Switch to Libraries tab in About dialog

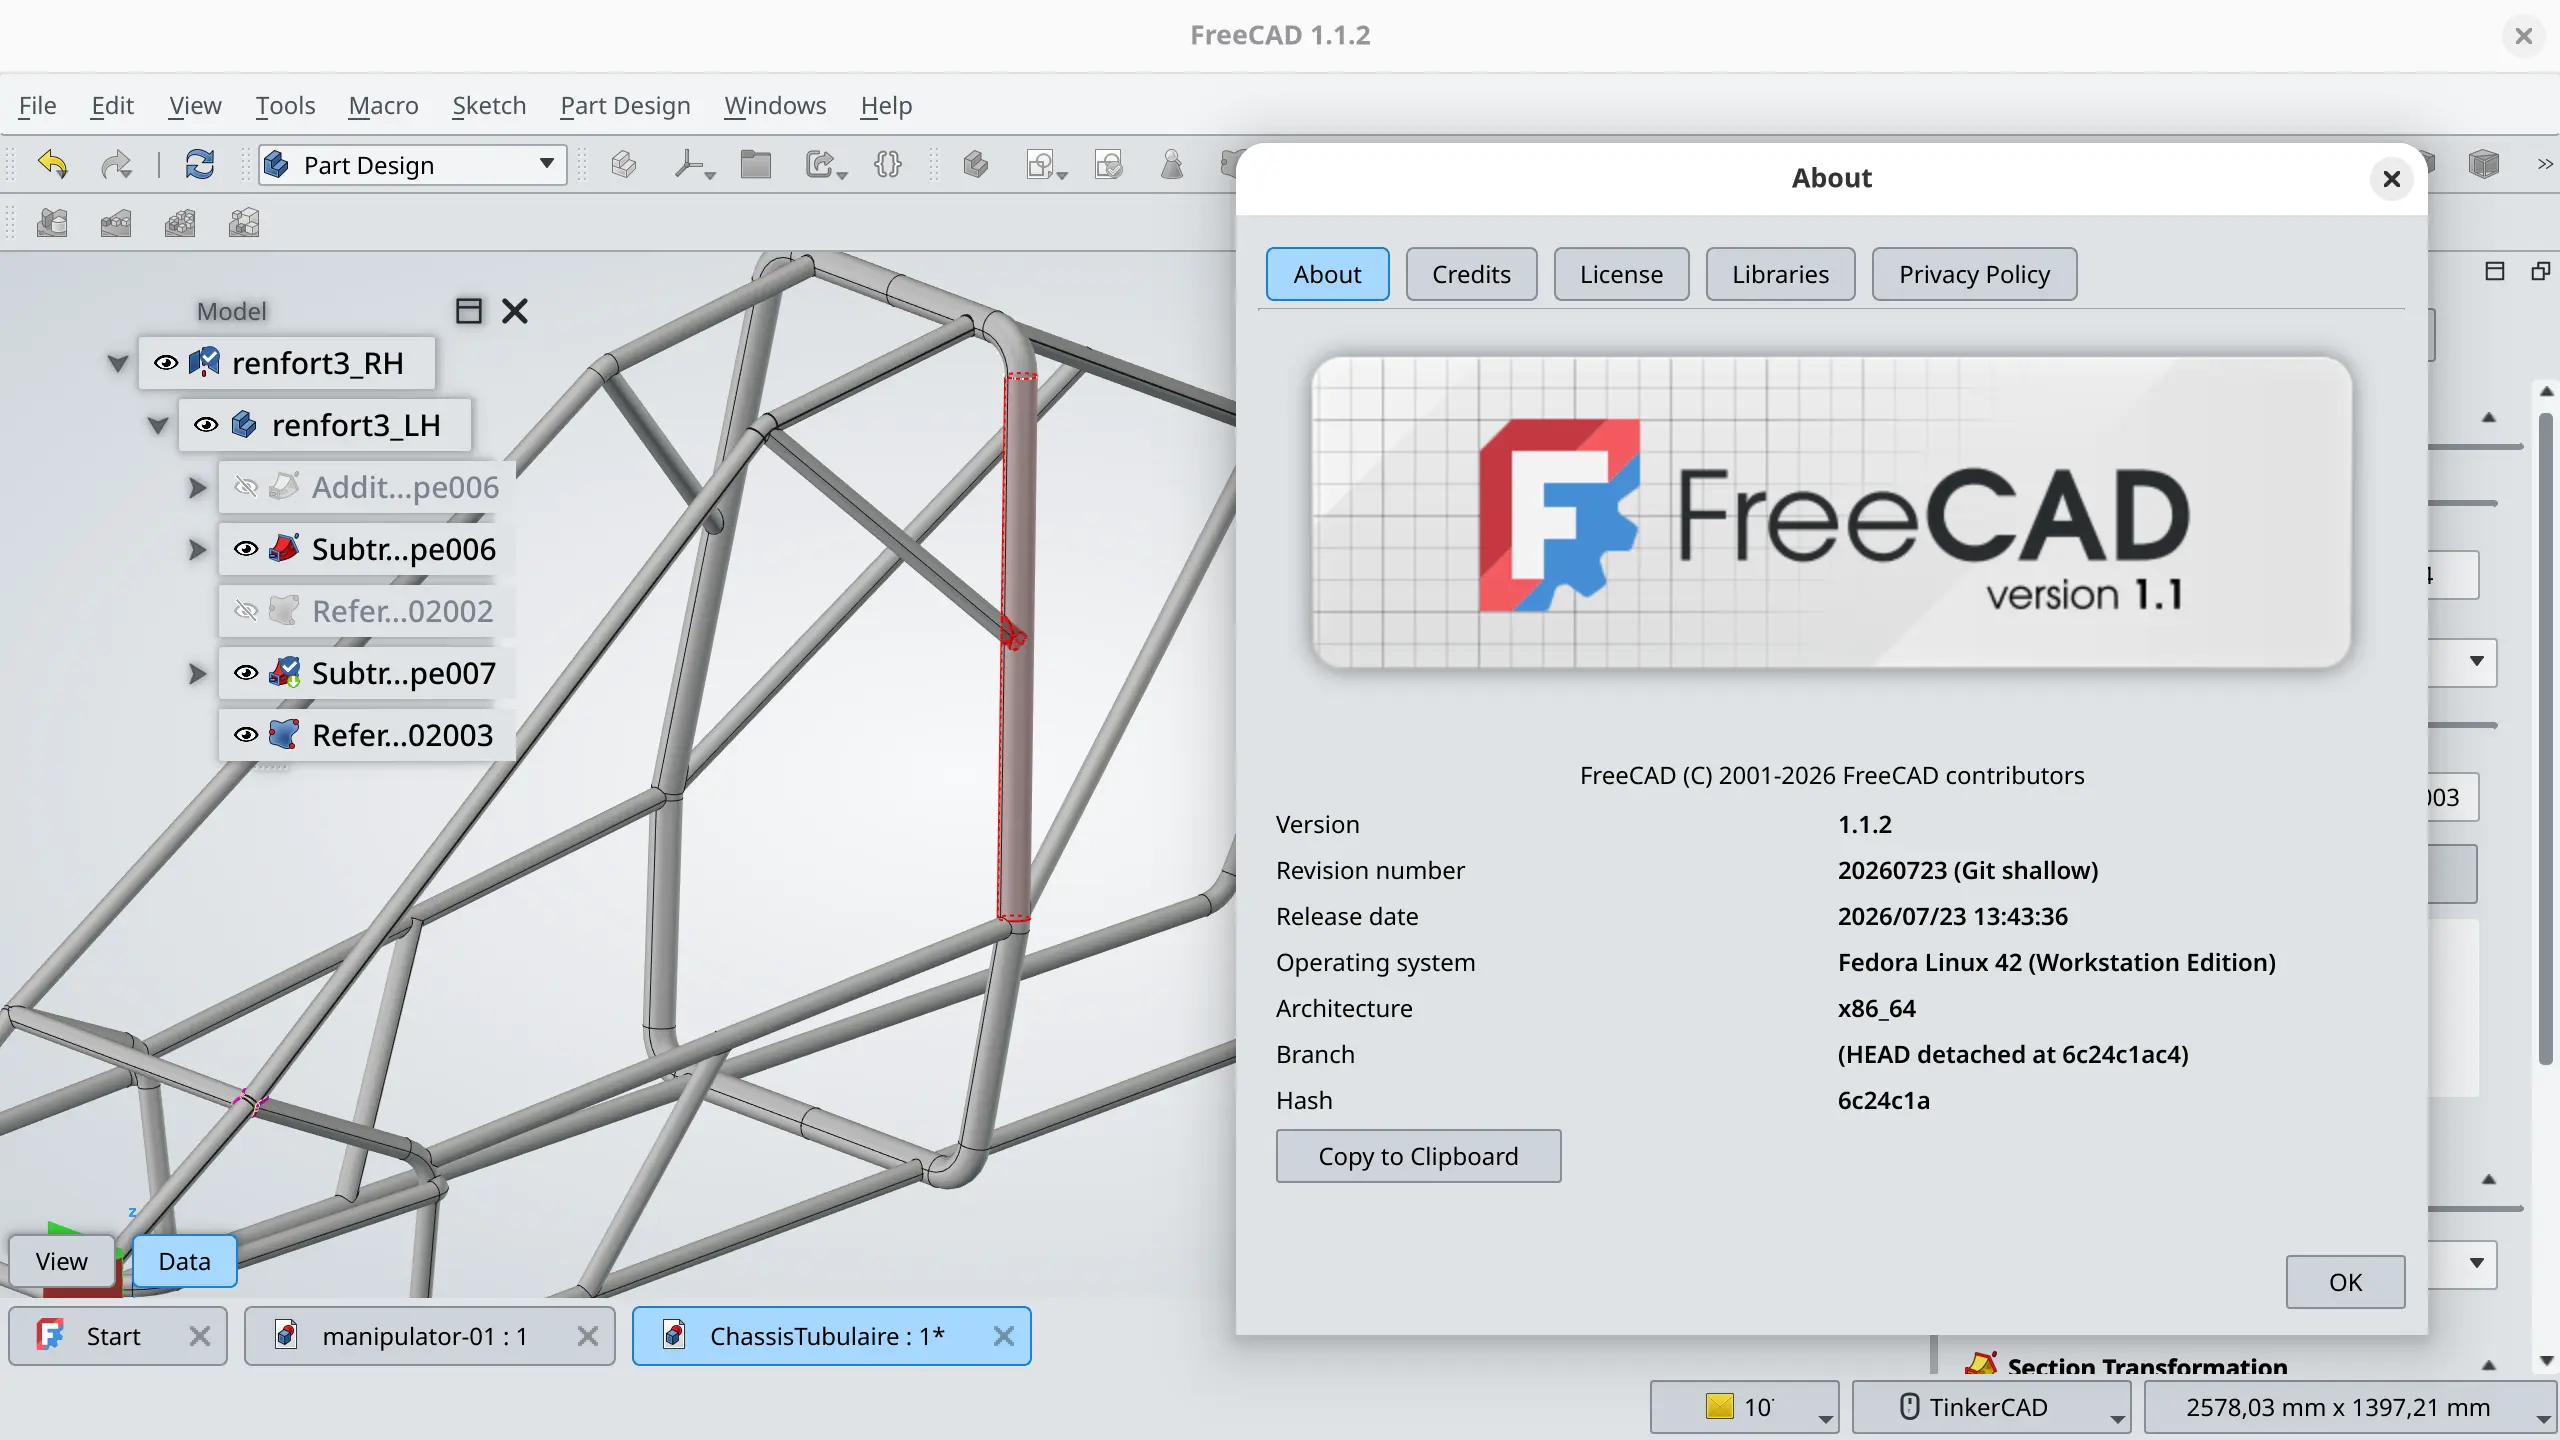click(1780, 274)
